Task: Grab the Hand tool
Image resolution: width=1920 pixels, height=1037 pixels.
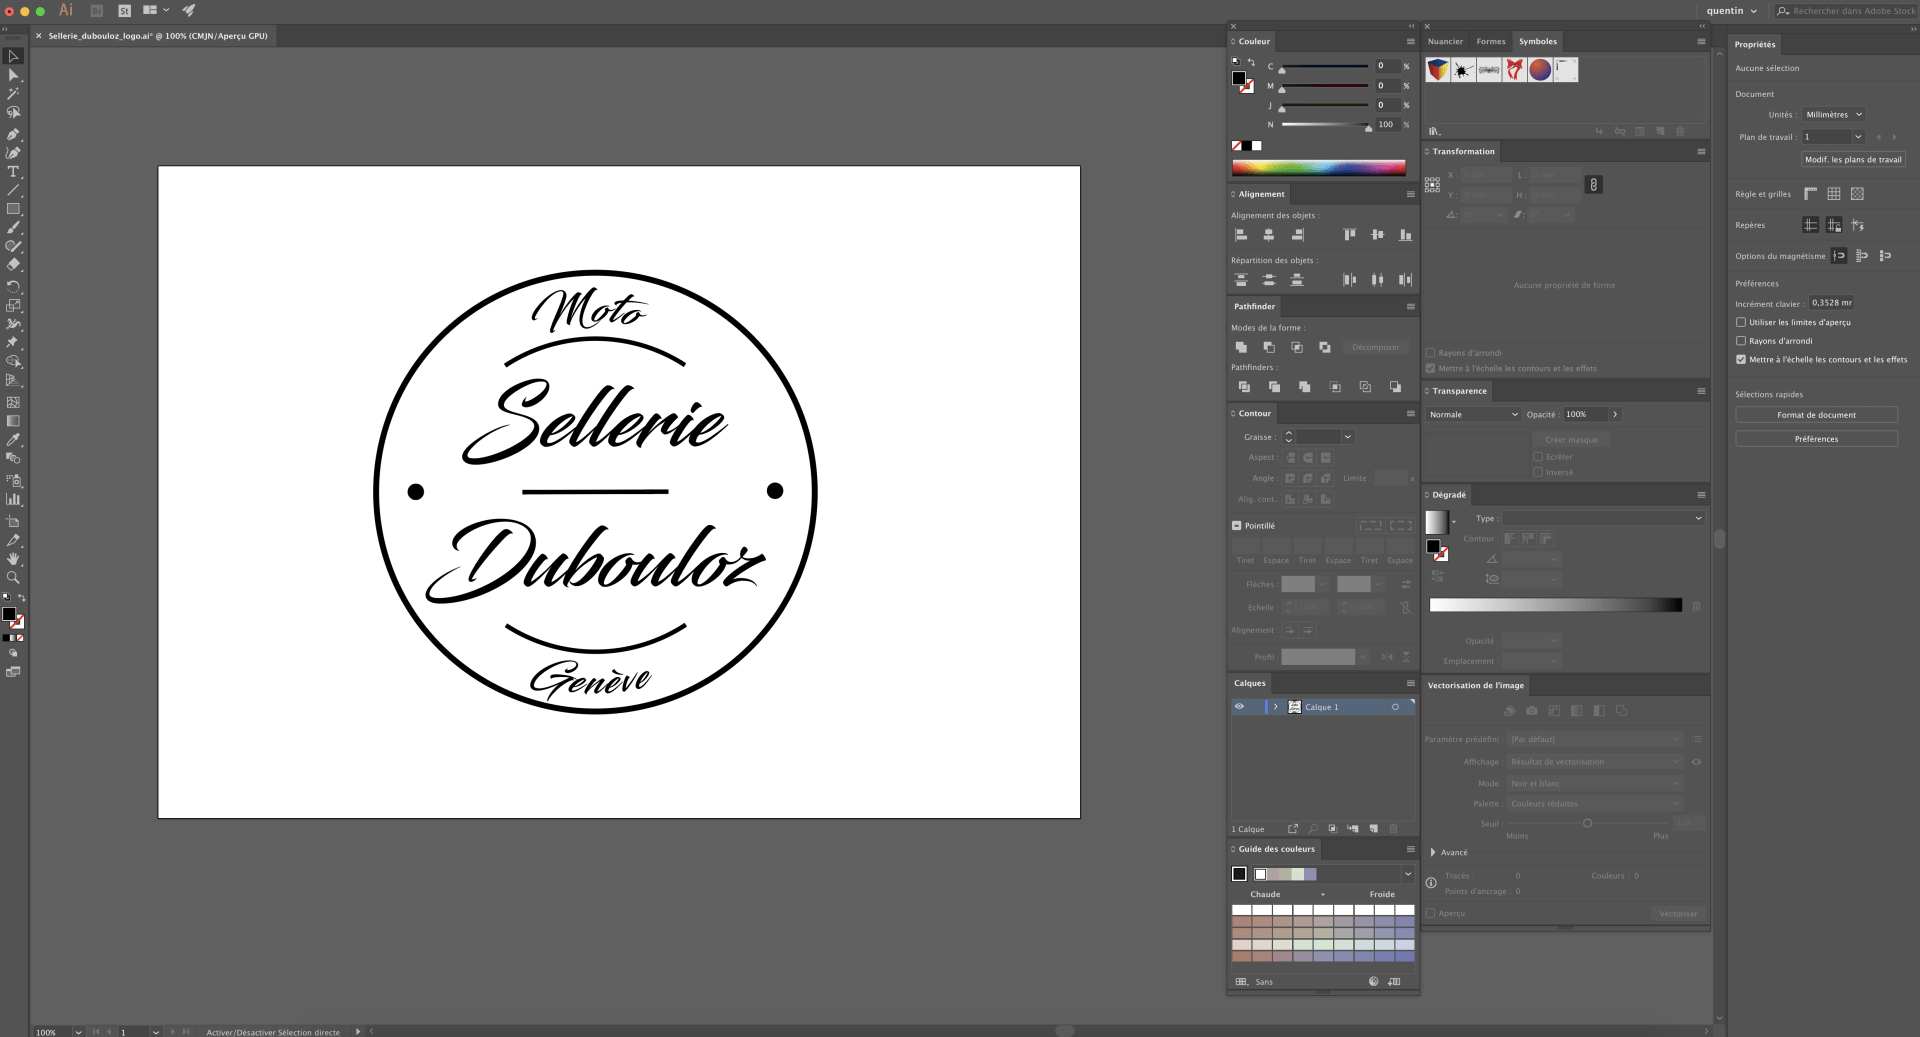Action: click(14, 558)
